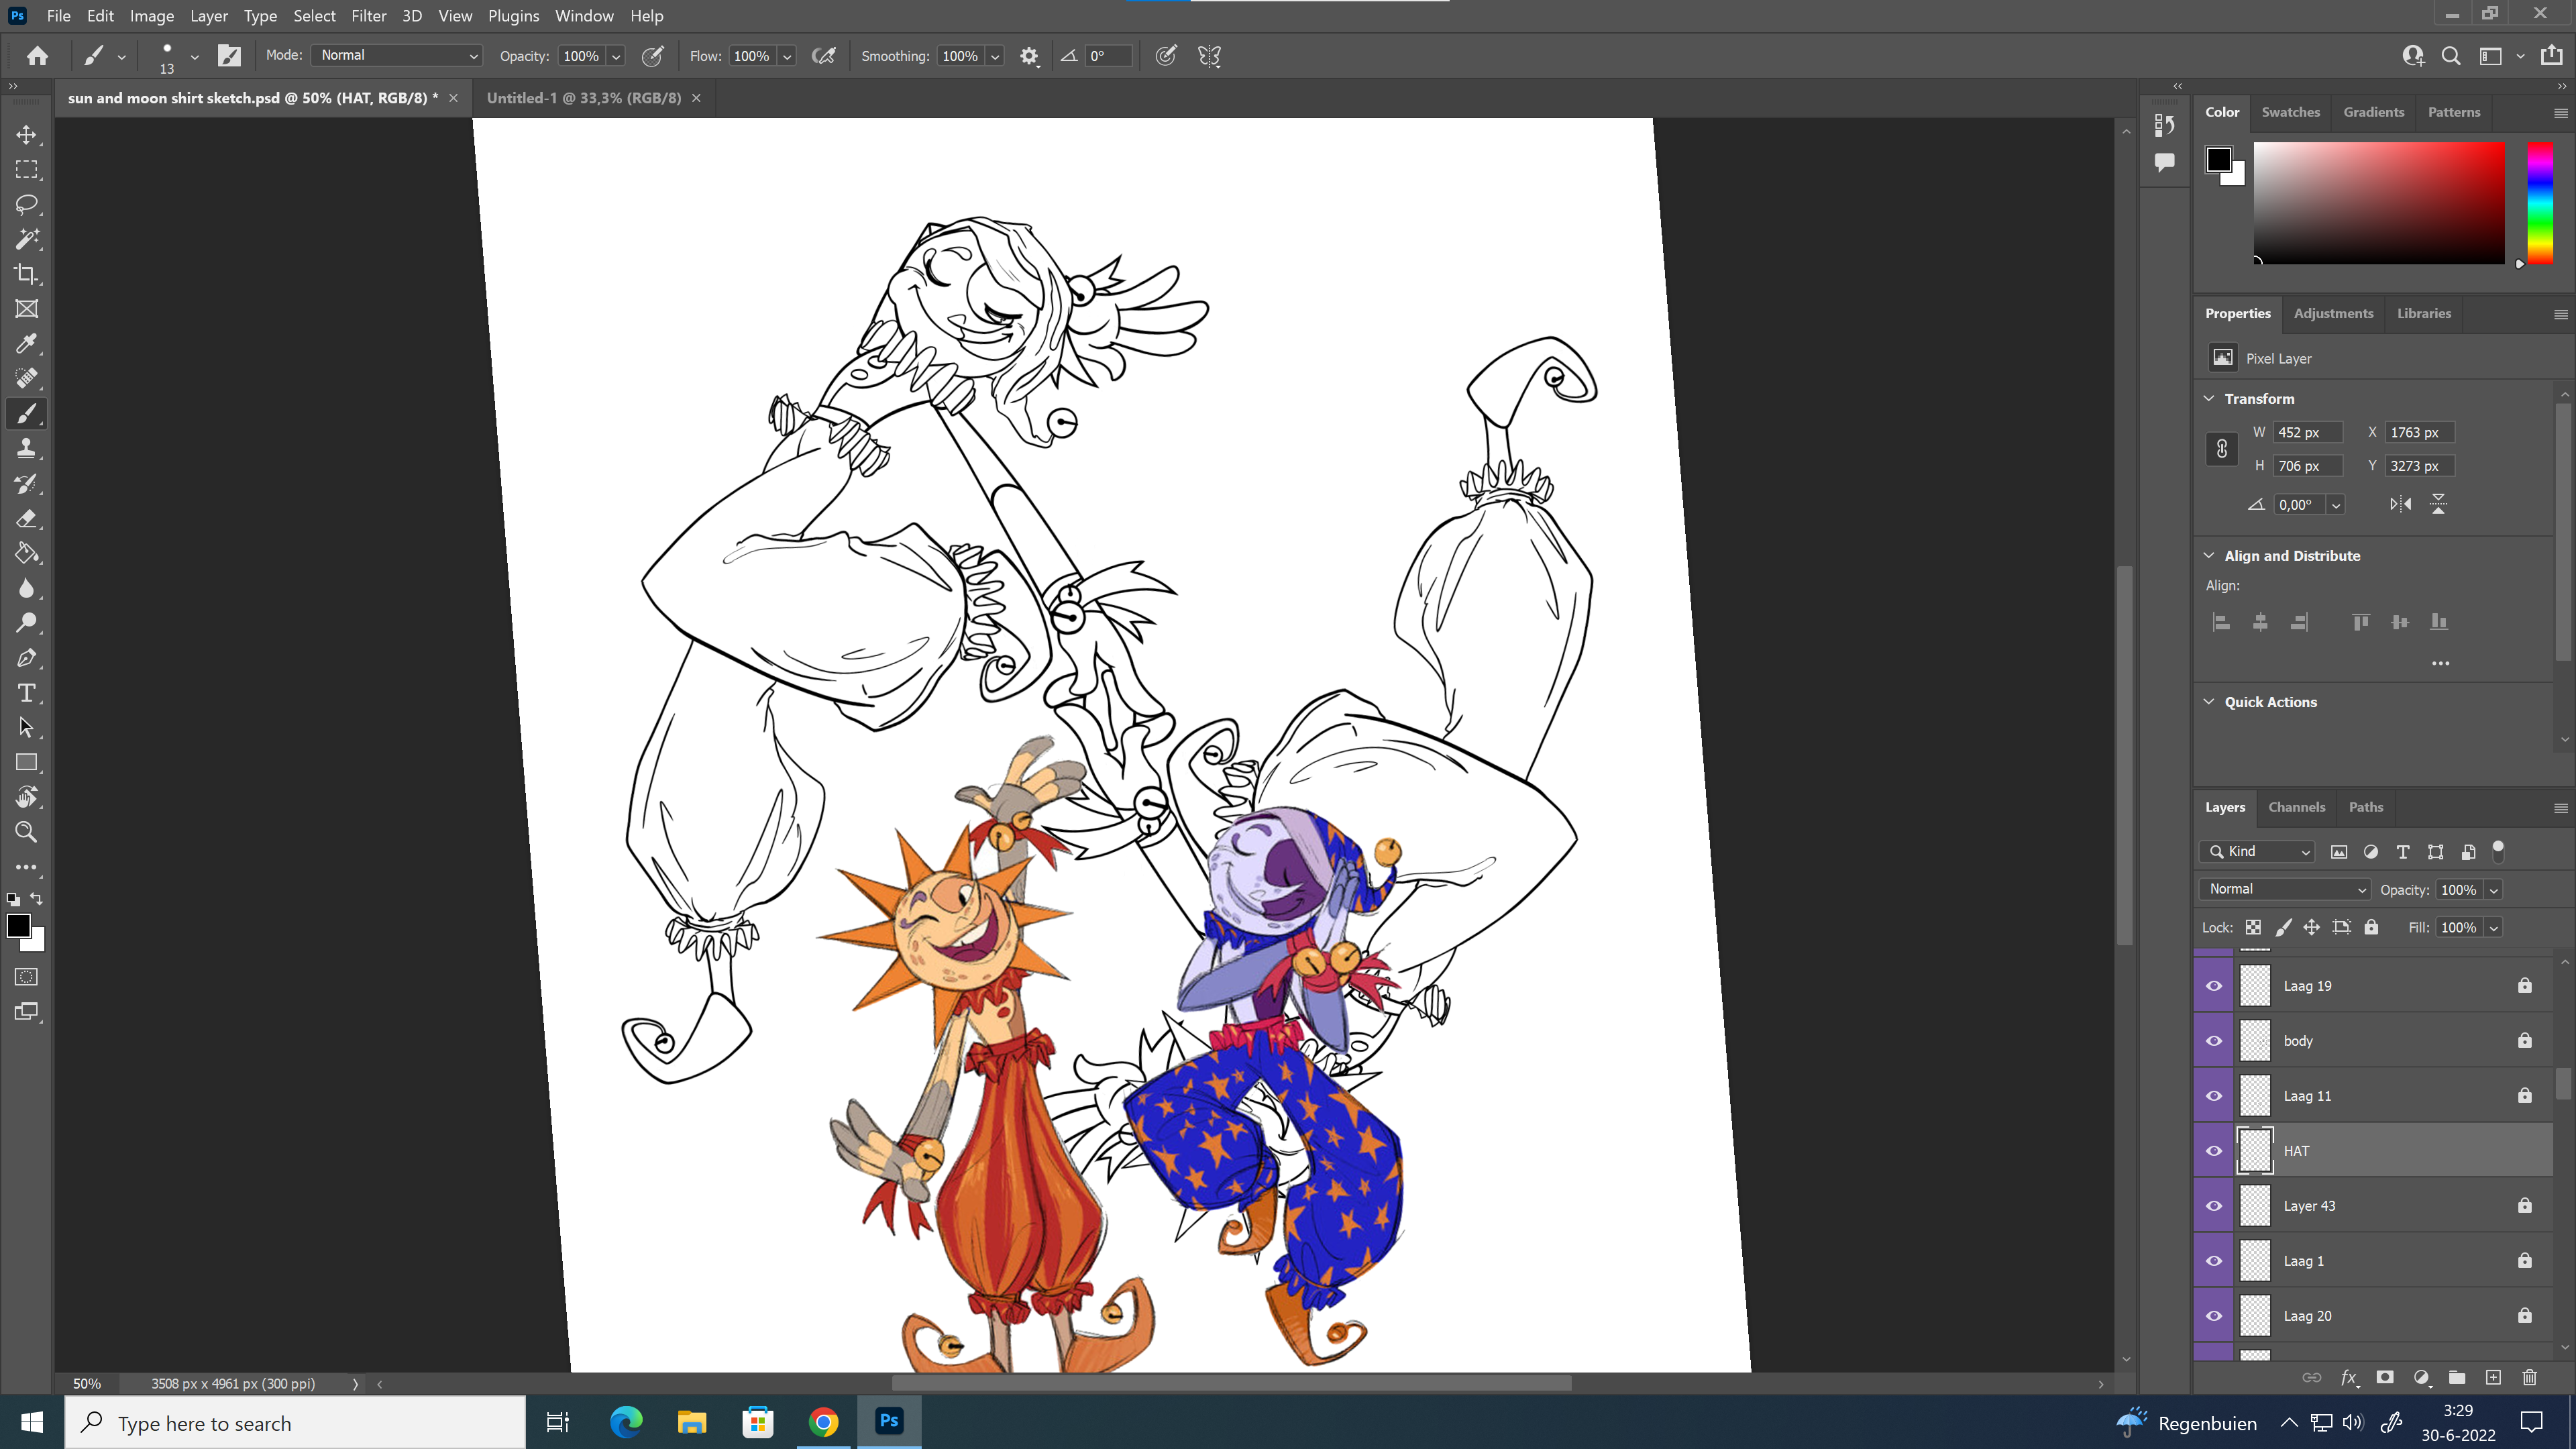Select the Eraser tool
Screen dimensions: 2576x1449
[x=27, y=519]
